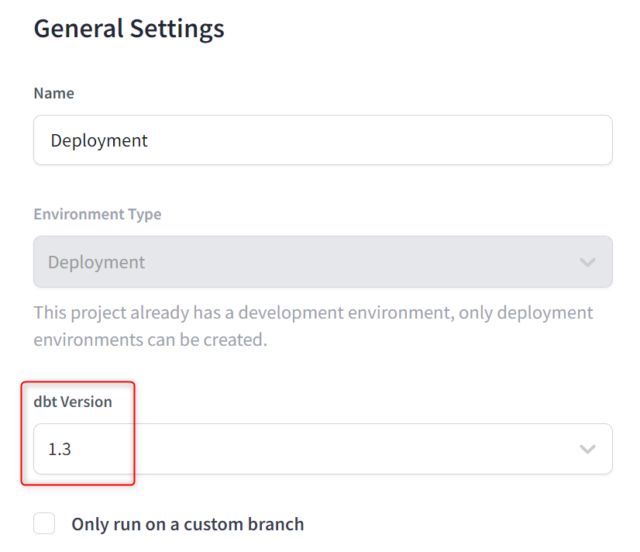Click the Name input field
Viewport: 640px width, 552px height.
(x=323, y=140)
